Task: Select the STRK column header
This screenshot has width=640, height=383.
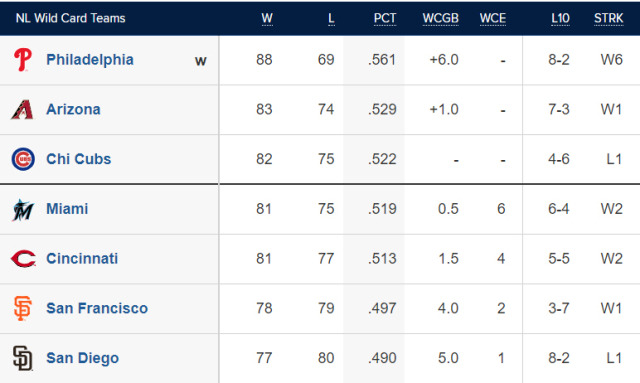Action: (x=609, y=18)
